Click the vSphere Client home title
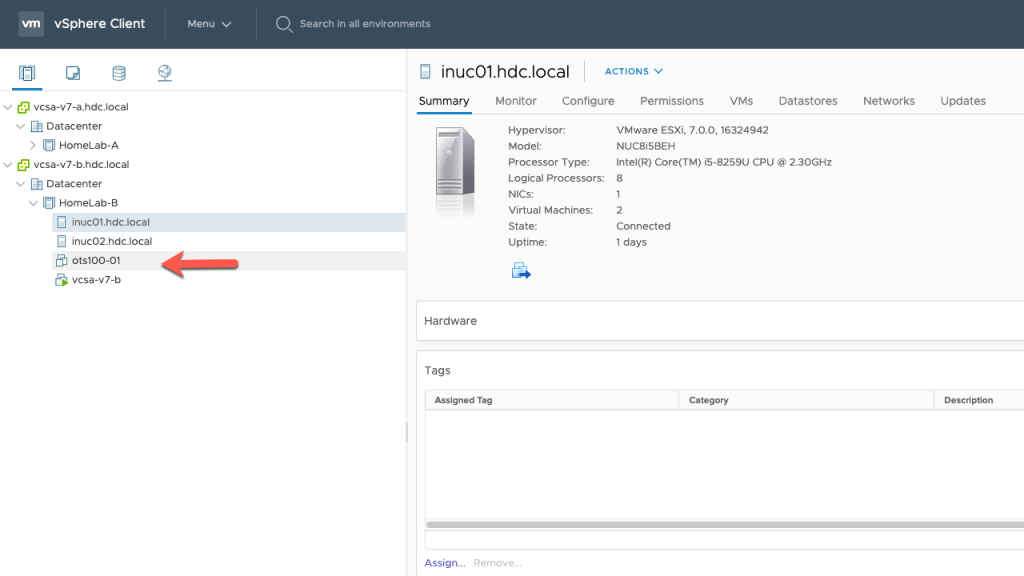 click(99, 24)
